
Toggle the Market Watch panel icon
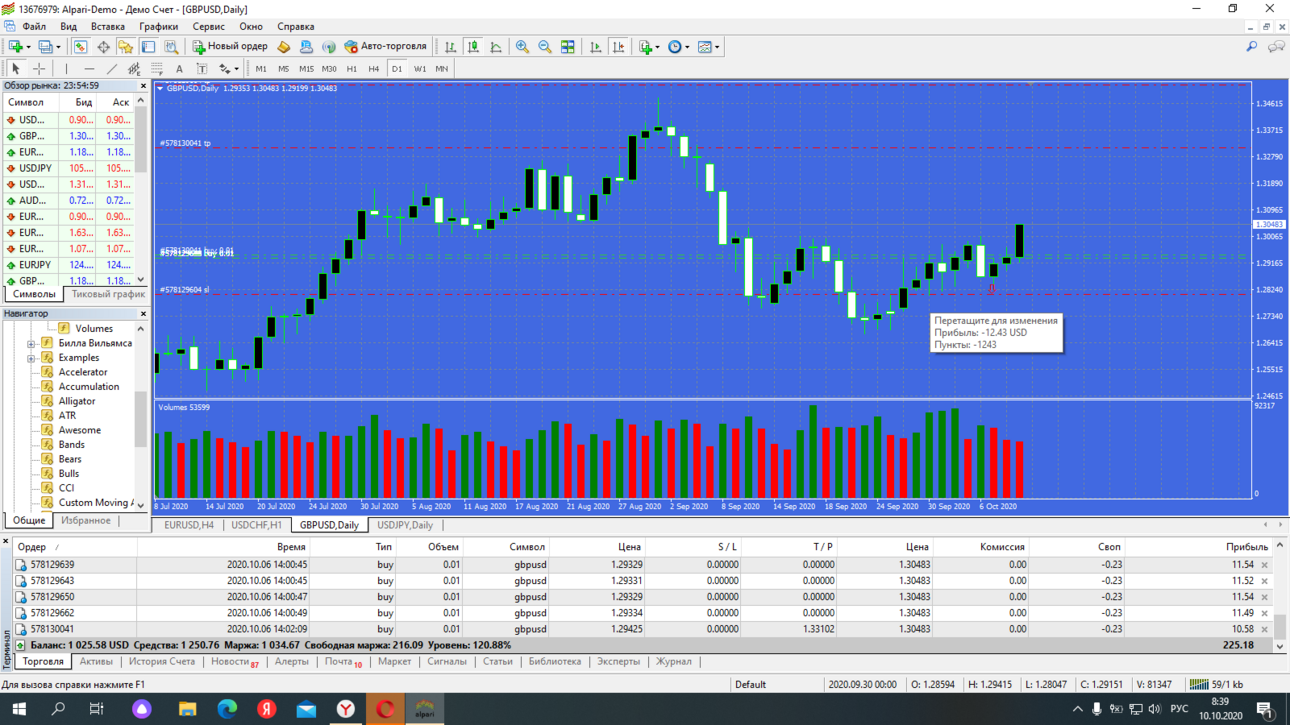[80, 47]
